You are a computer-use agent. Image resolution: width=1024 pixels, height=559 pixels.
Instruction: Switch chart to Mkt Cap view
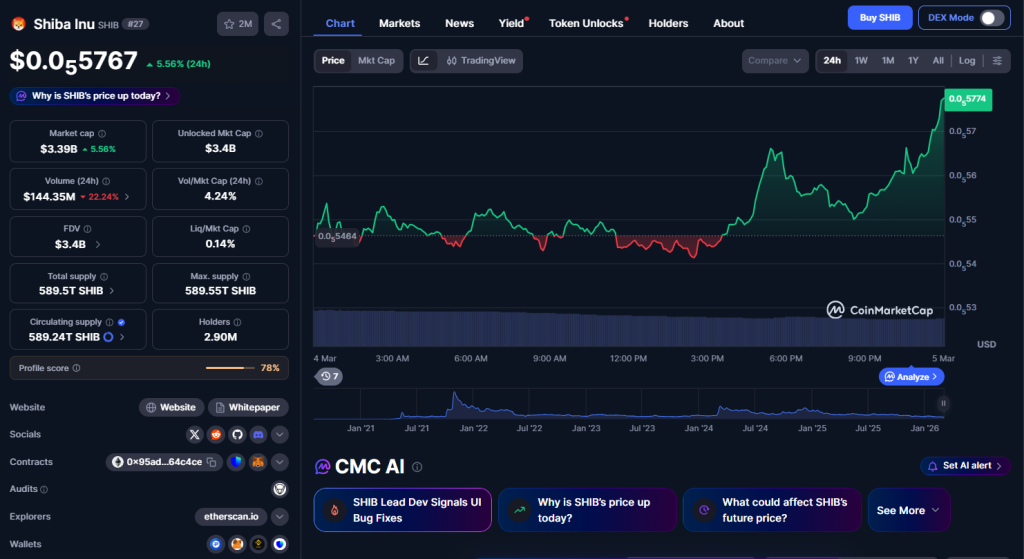(376, 61)
